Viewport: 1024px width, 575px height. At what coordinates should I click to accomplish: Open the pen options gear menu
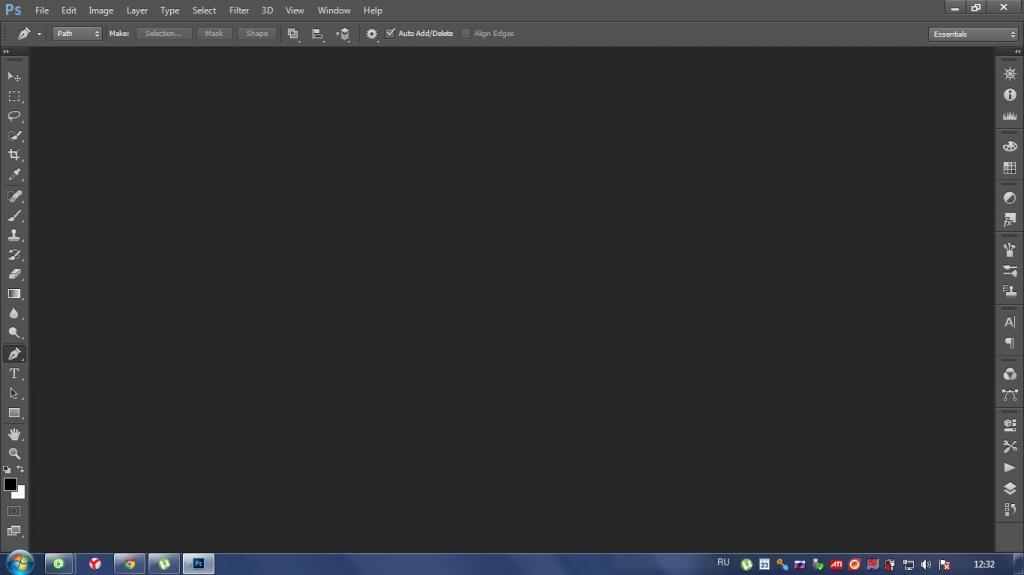pos(372,34)
